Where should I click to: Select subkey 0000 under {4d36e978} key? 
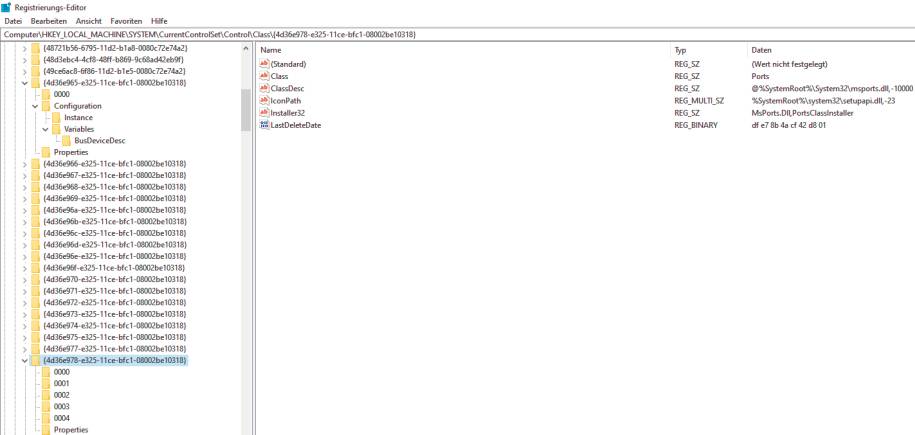(61, 372)
